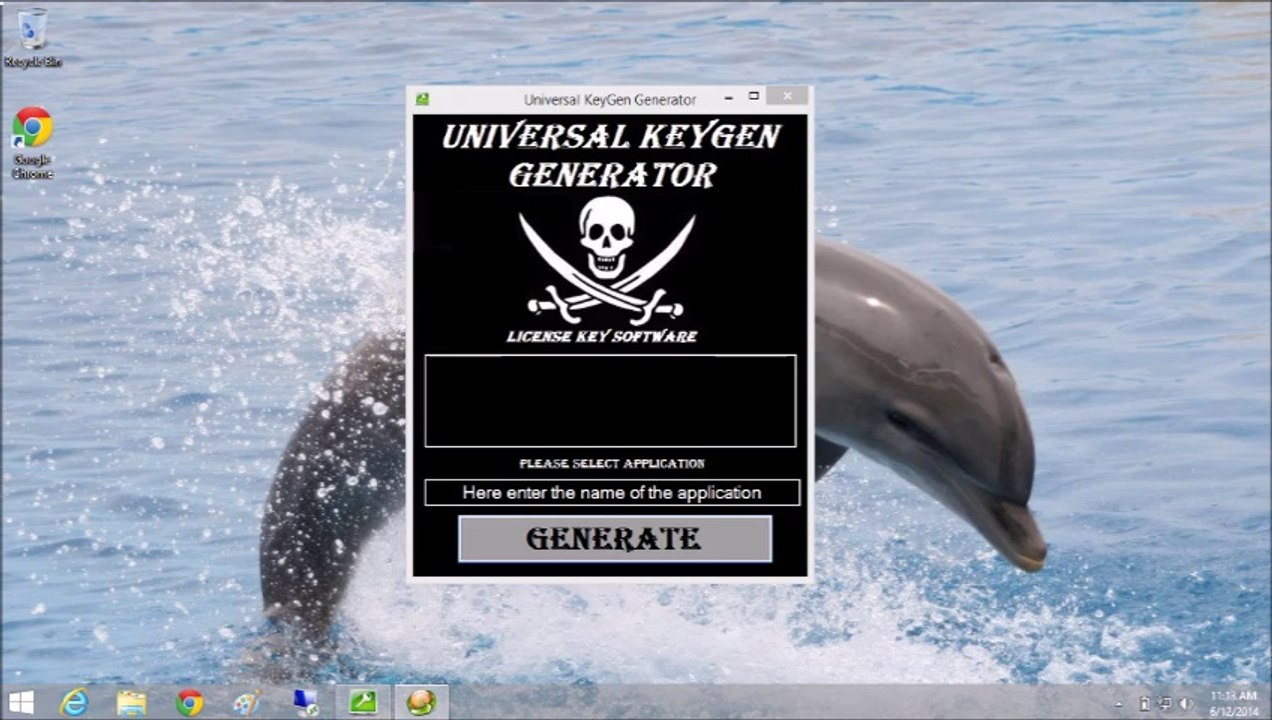Launch Internet Explorer from the taskbar
Image resolution: width=1272 pixels, height=720 pixels.
coord(74,702)
